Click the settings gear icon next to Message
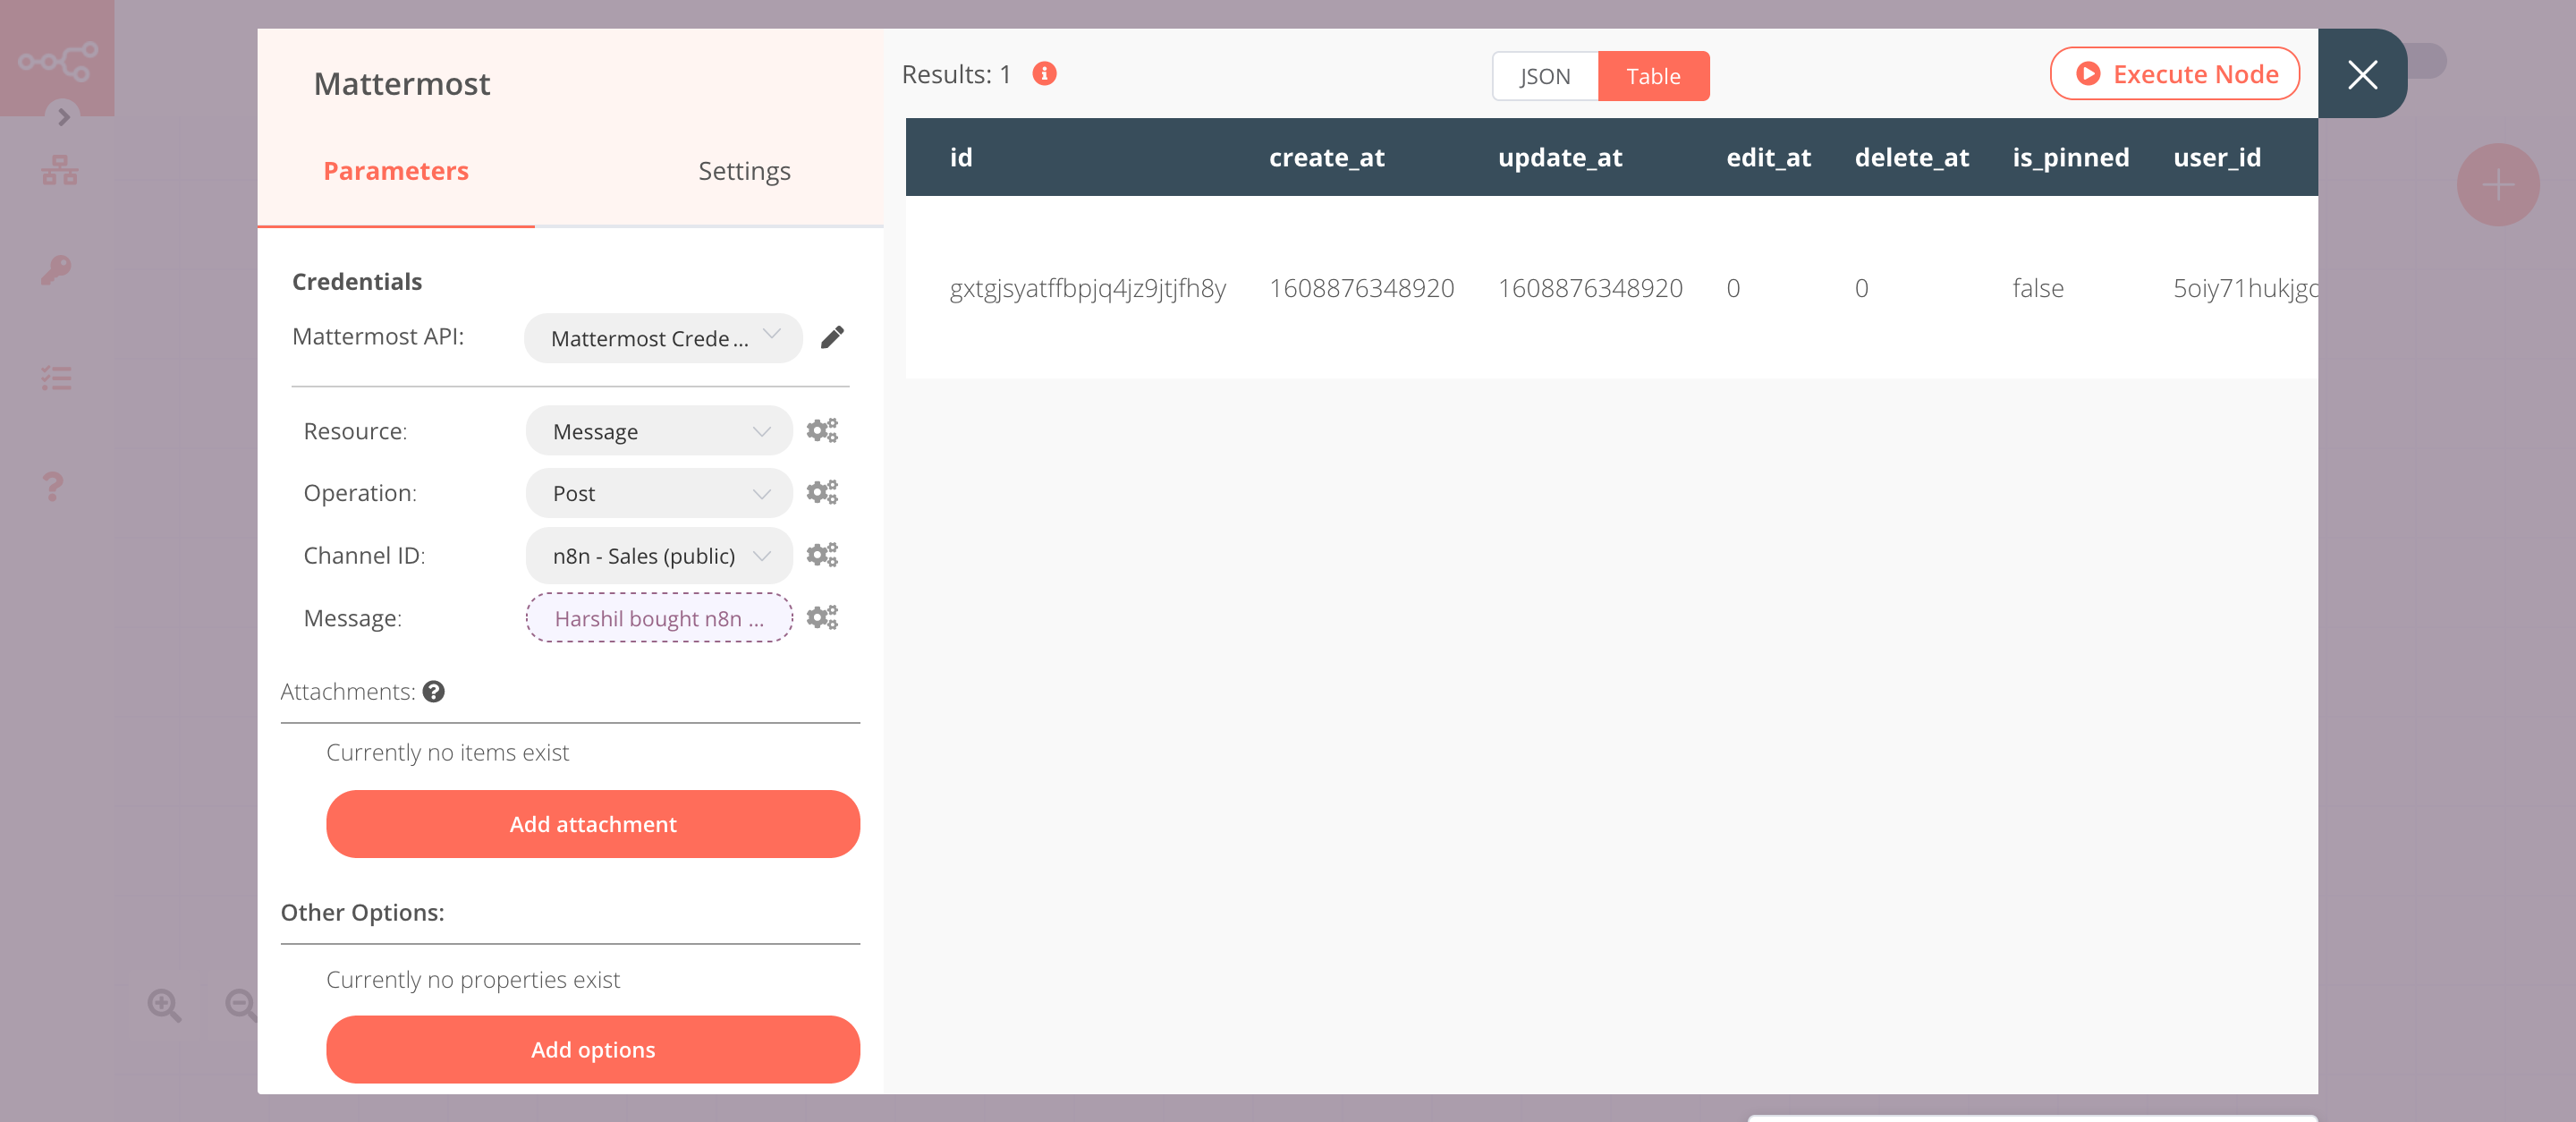Screen dimensions: 2576x1122 tap(823, 617)
